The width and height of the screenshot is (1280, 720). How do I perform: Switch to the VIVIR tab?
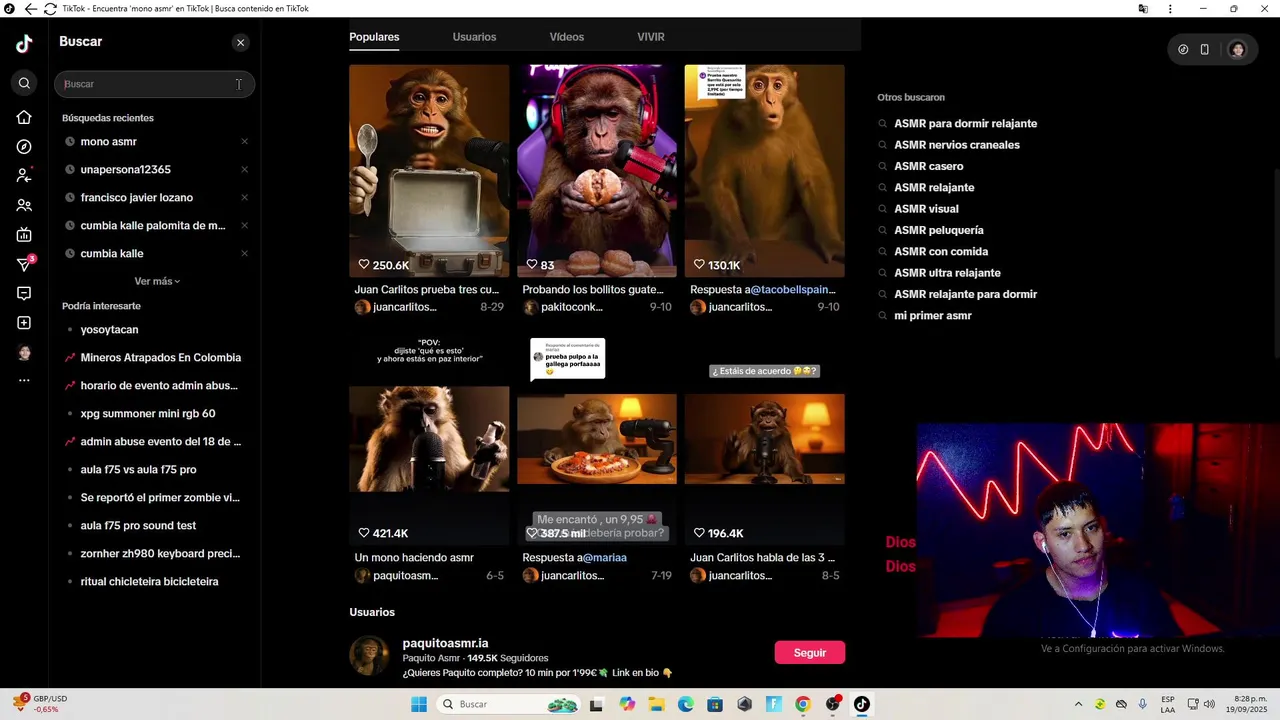pos(651,37)
